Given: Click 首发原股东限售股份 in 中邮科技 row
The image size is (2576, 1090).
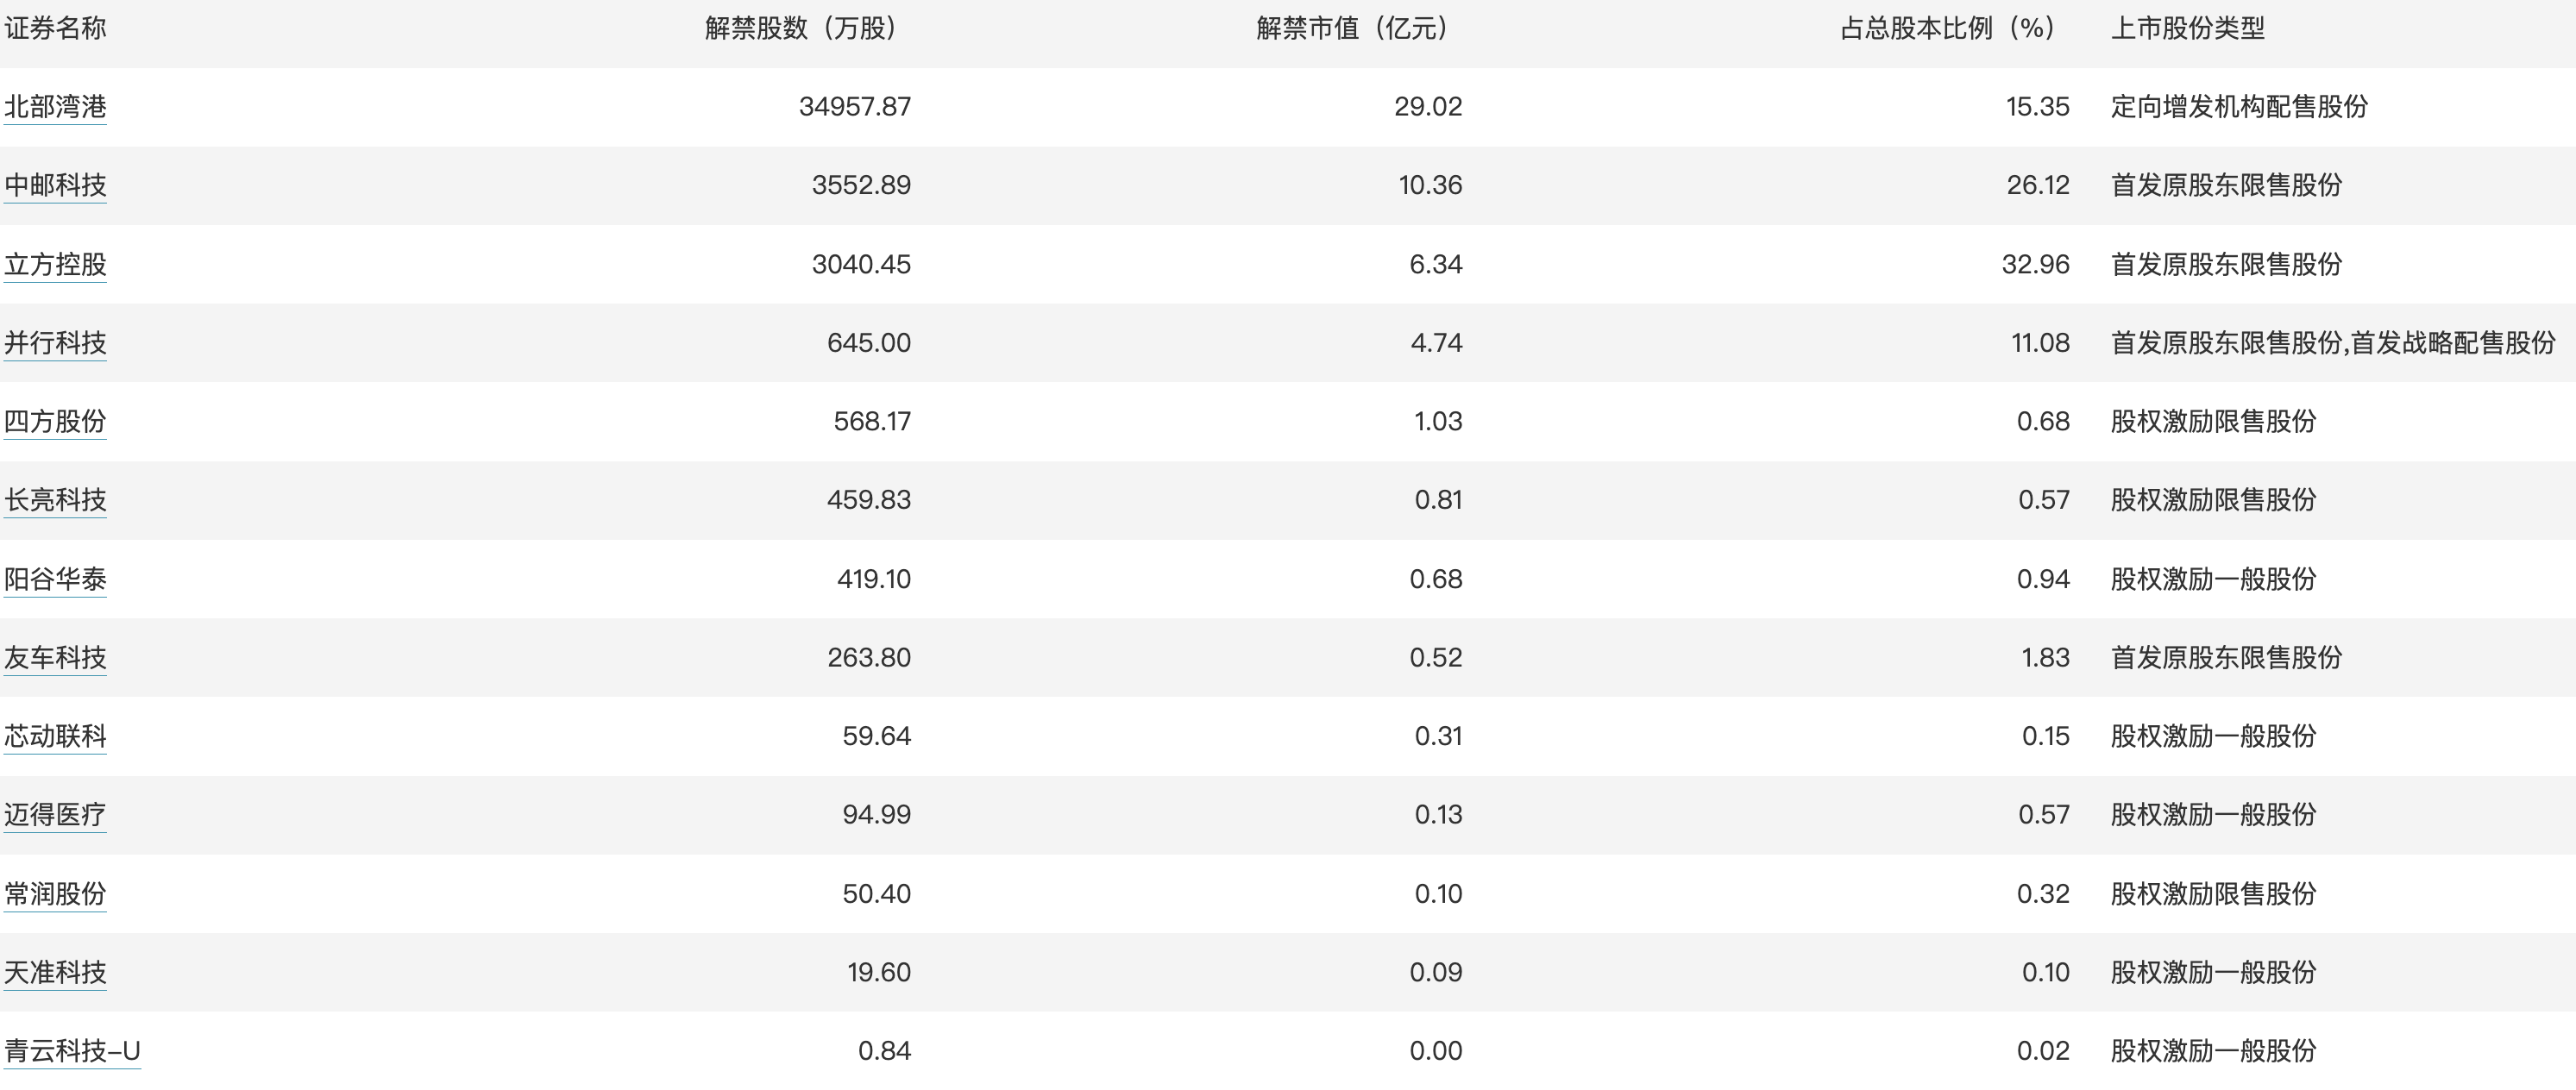Looking at the screenshot, I should point(2227,185).
